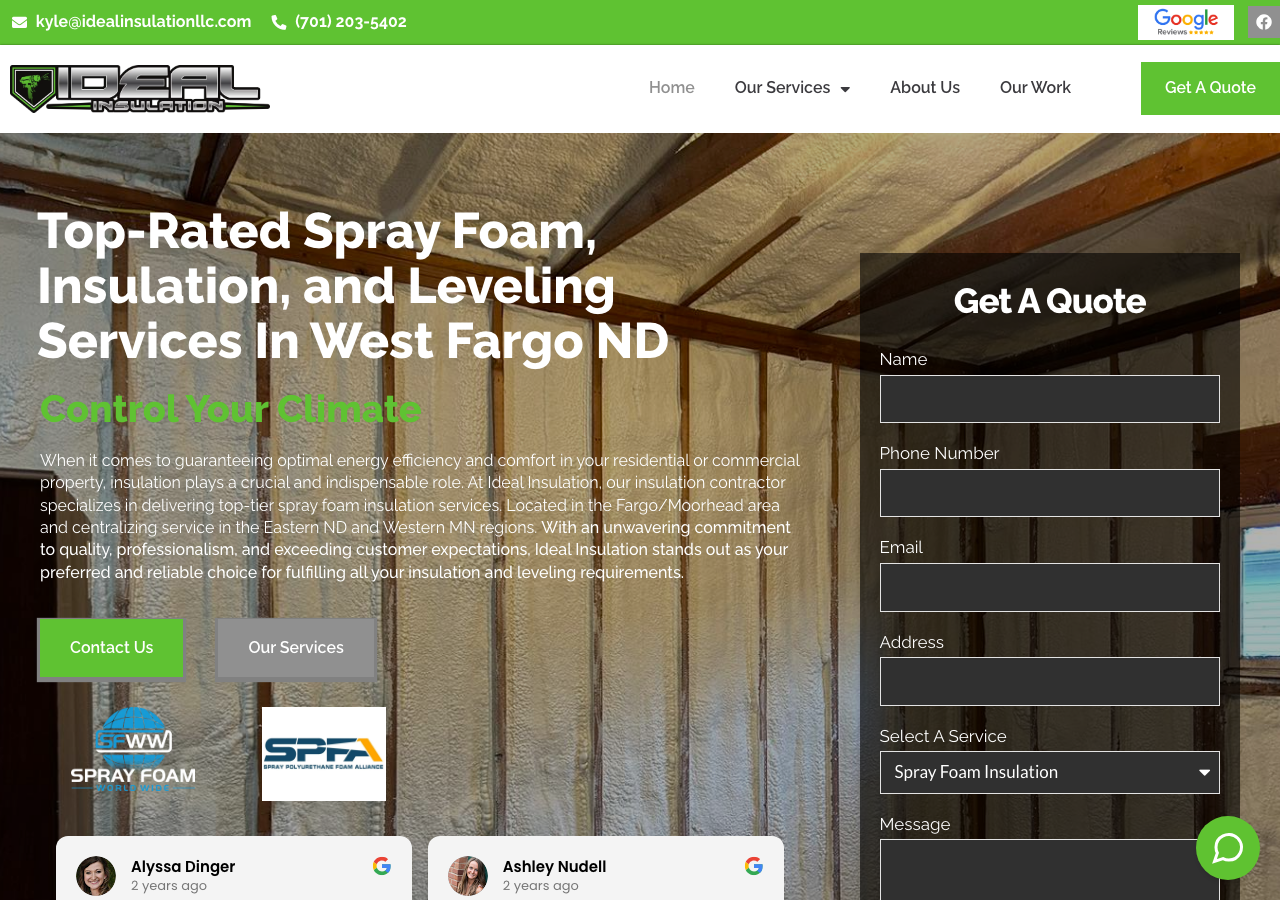Focus the Message text area
Viewport: 1280px width, 900px height.
pos(1049,869)
